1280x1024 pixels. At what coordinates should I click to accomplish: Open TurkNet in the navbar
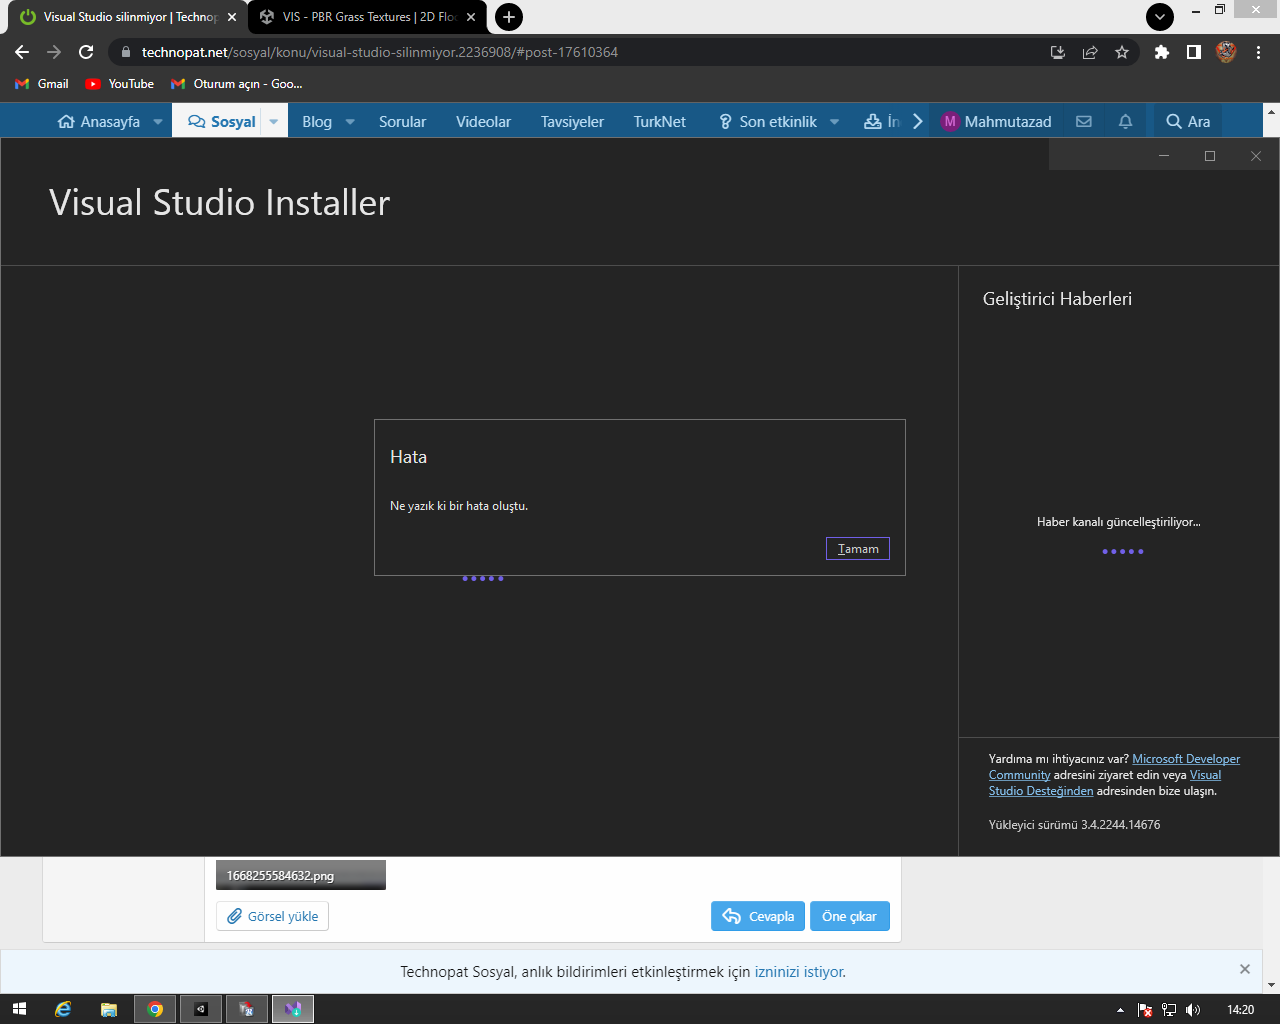pos(660,121)
